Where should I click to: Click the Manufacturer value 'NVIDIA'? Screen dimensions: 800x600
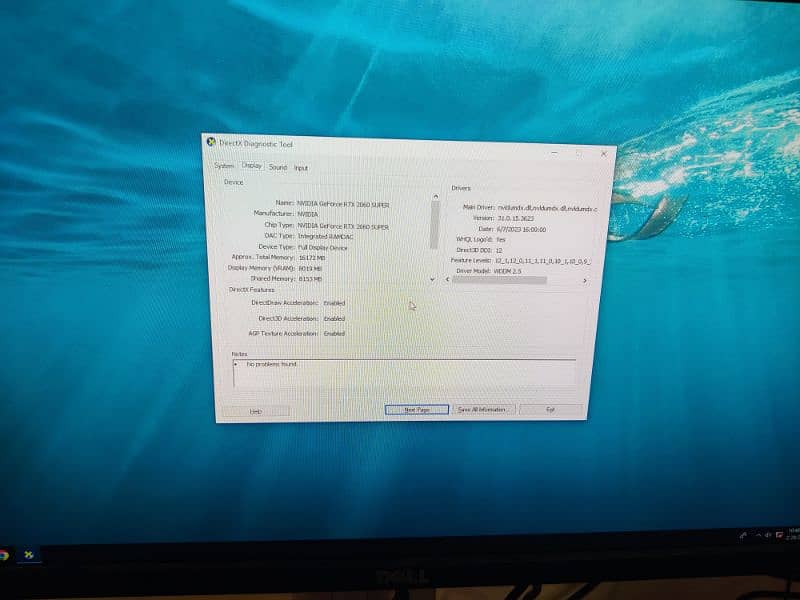(308, 214)
